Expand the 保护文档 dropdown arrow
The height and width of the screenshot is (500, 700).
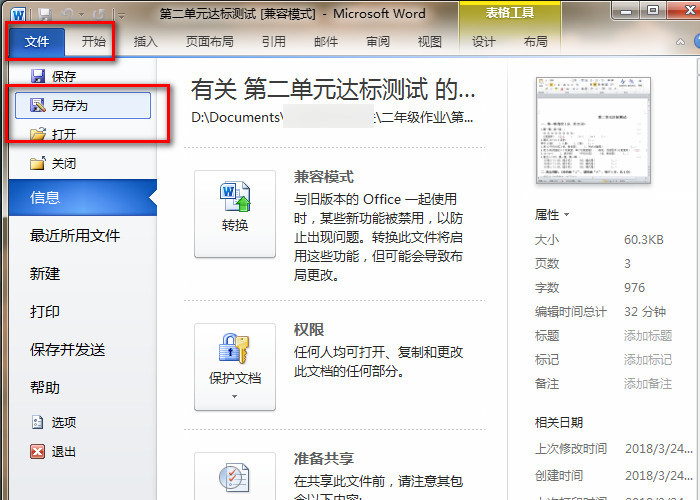click(234, 396)
